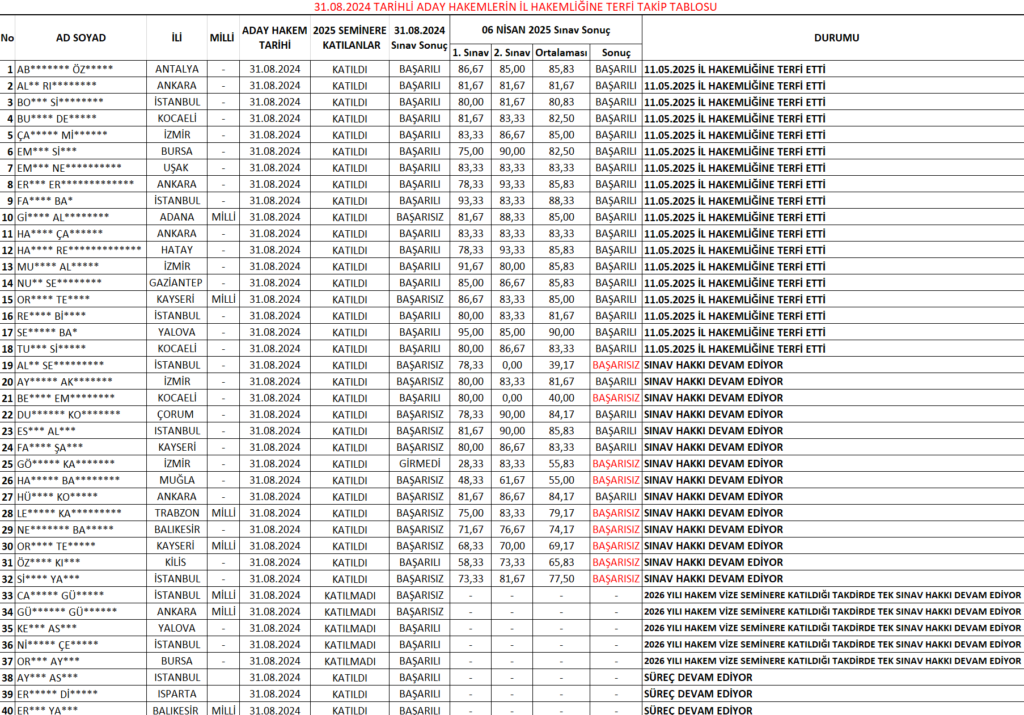Click the red table title about TERFİ TAKİP TABLOSU
Viewport: 1024px width, 715px height.
515,7
